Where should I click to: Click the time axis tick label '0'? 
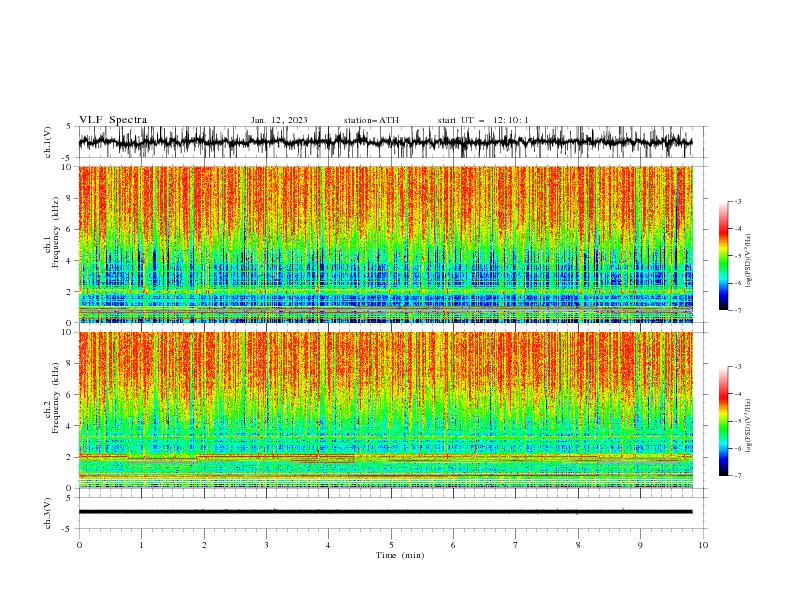click(x=79, y=545)
